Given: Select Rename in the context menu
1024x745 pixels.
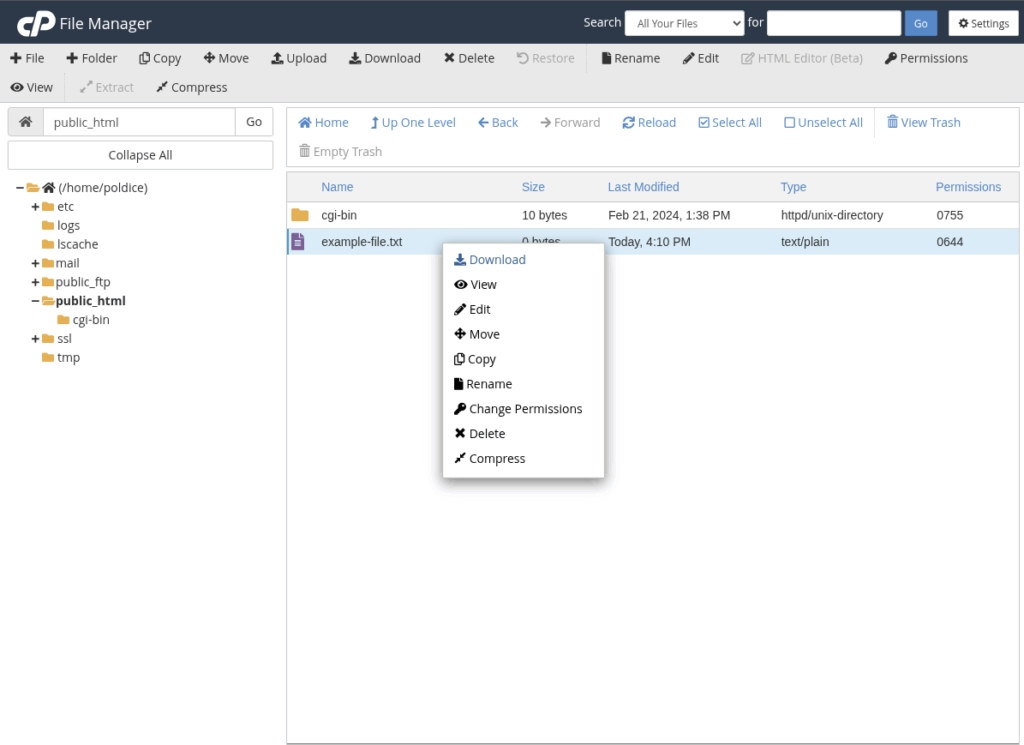Looking at the screenshot, I should tap(488, 384).
